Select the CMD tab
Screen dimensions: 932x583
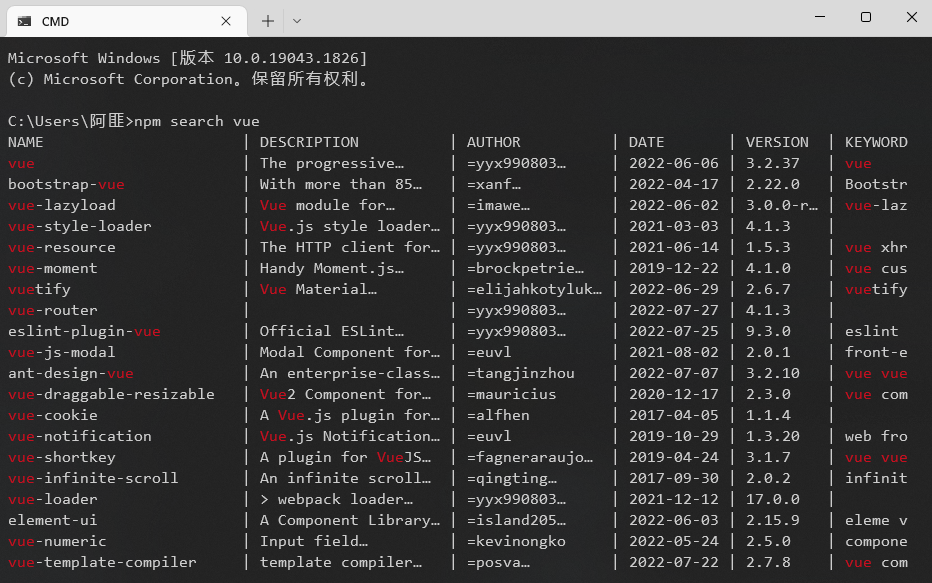[x=127, y=21]
